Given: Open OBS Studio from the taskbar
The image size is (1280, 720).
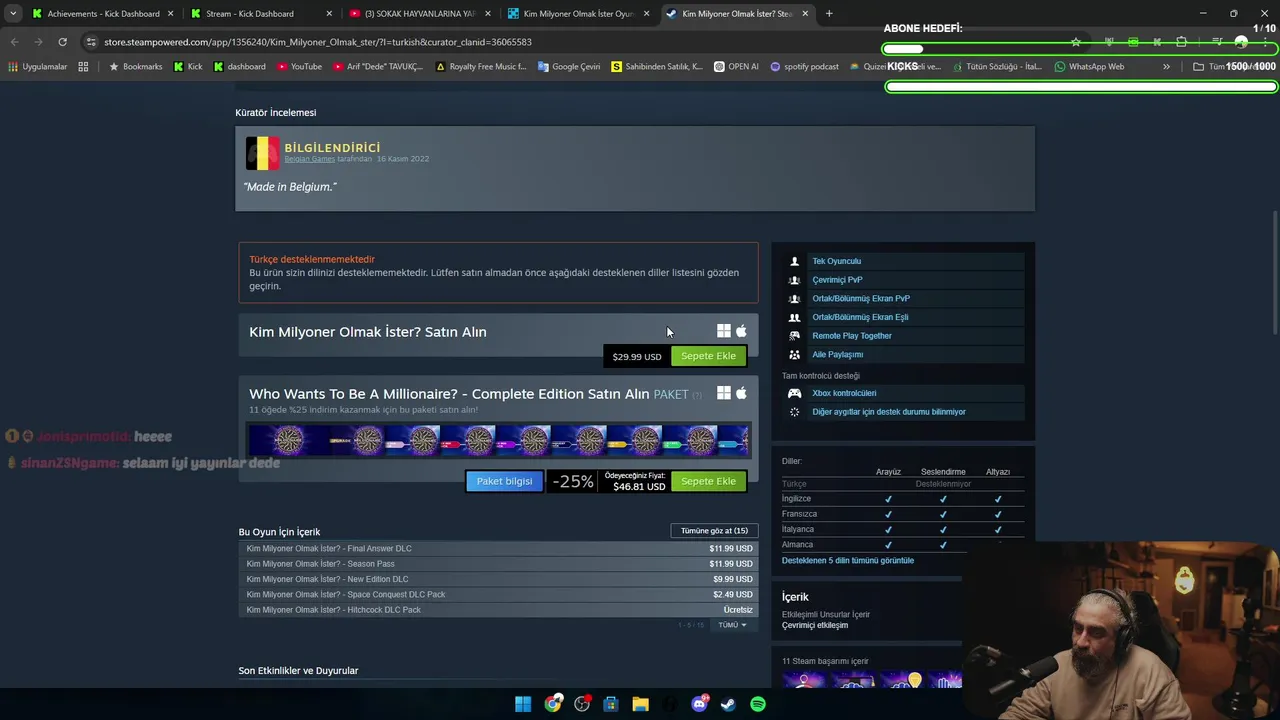Looking at the screenshot, I should 582,704.
